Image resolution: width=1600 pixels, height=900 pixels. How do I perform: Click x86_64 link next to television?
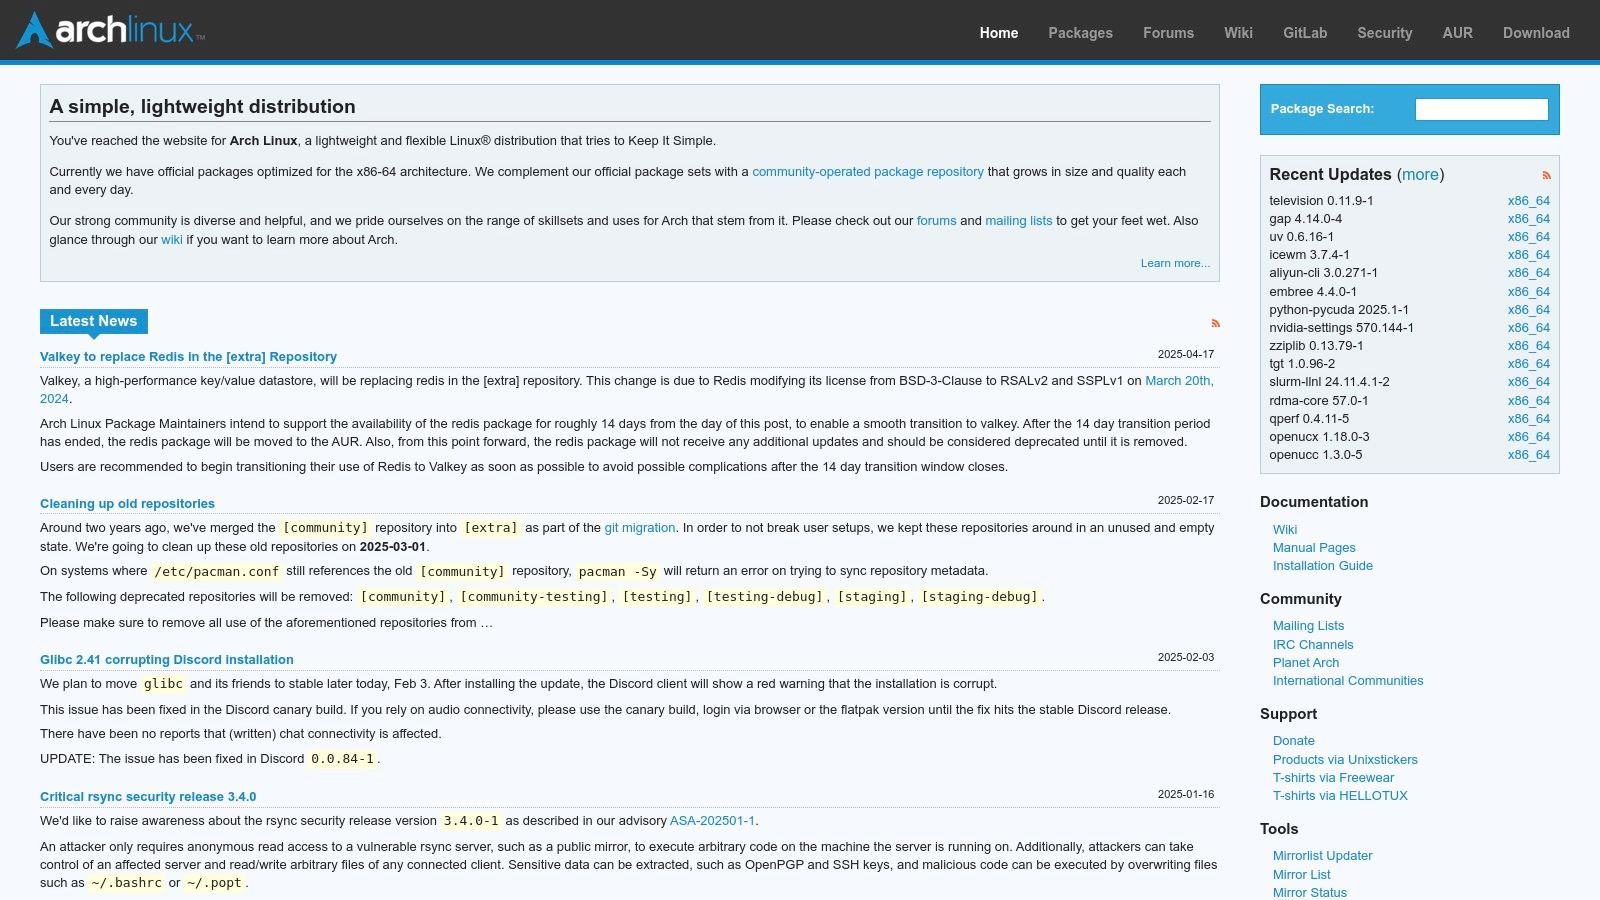1529,201
